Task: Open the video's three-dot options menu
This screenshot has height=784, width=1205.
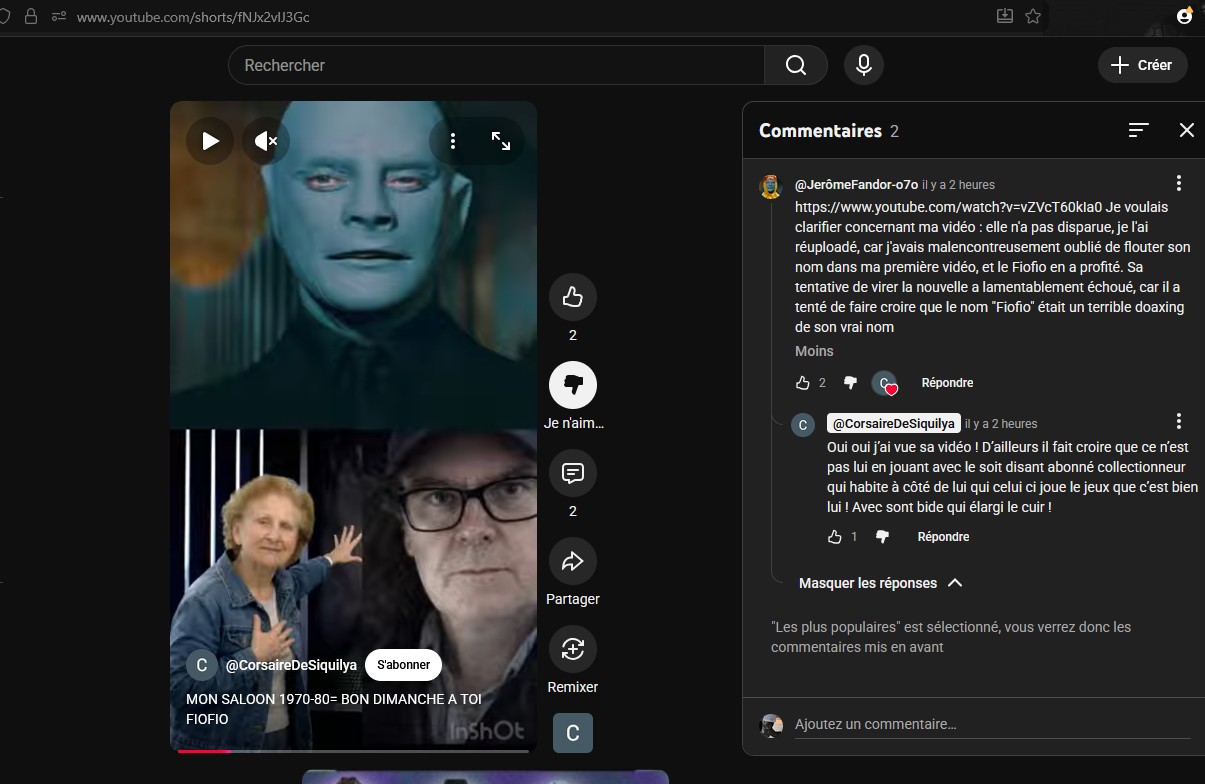Action: [453, 141]
